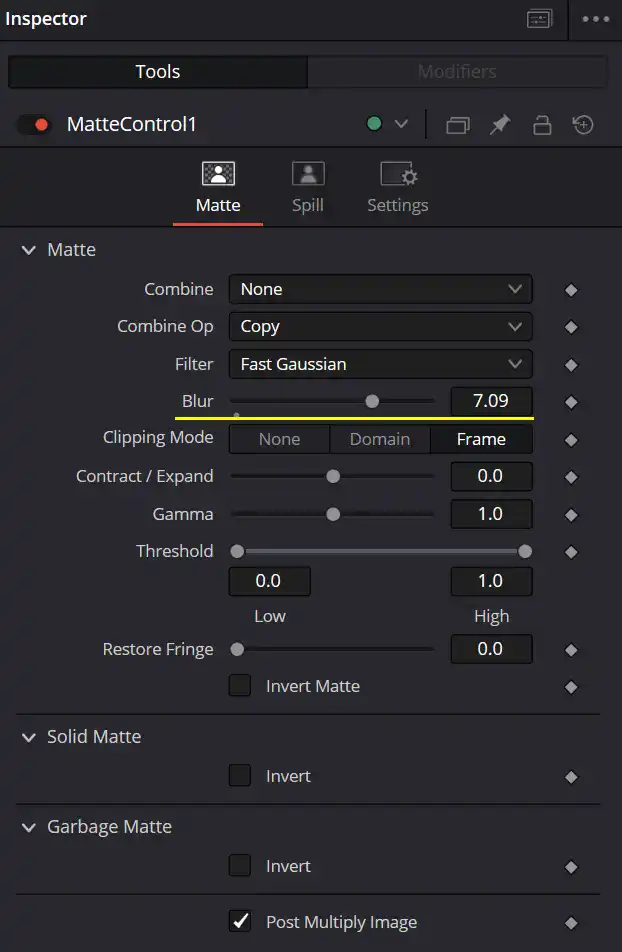
Task: Click the Gamma value field
Action: point(491,514)
